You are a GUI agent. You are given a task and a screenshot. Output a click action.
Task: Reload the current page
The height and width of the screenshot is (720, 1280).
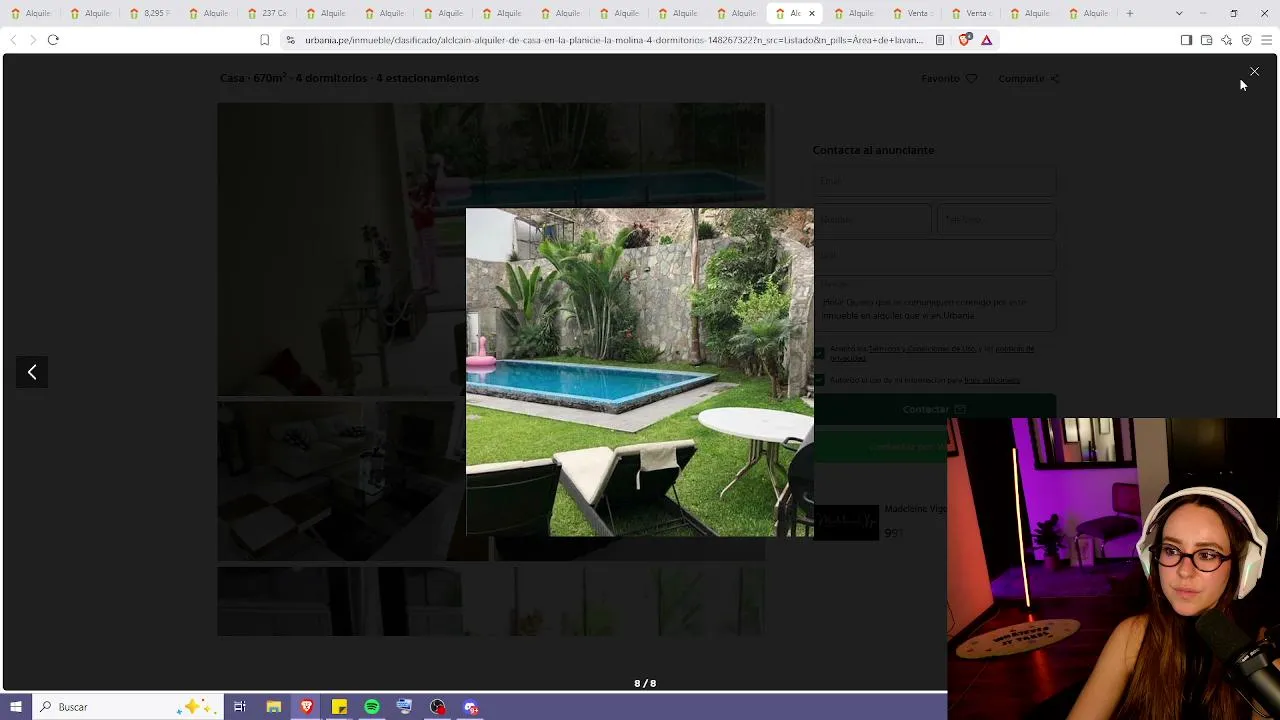coord(53,40)
